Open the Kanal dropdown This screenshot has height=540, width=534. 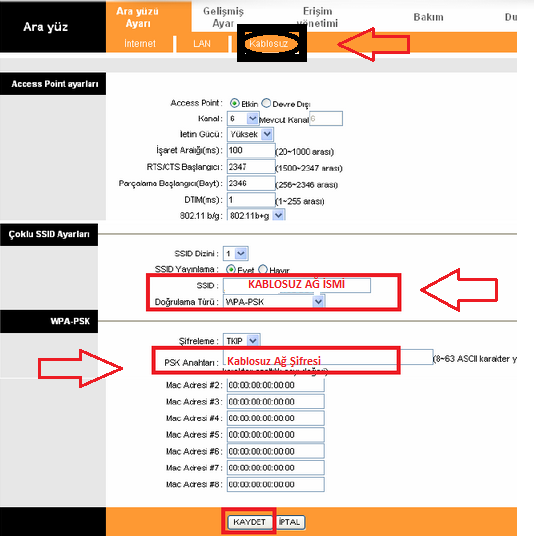[243, 119]
